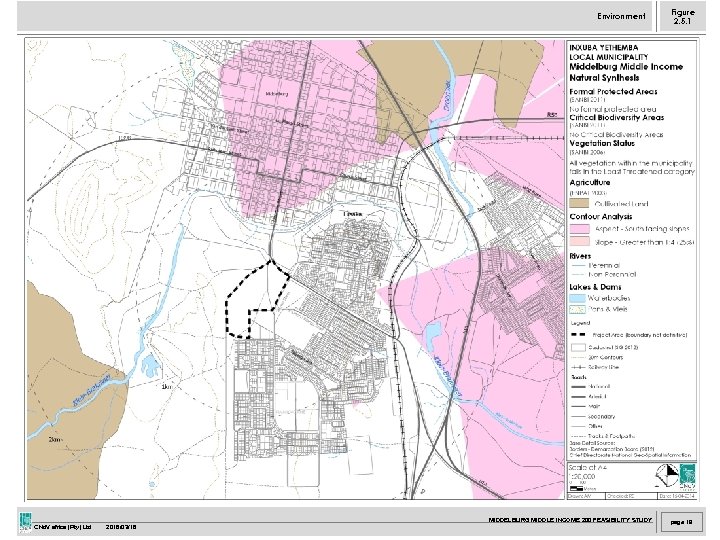Click the National road legend line
Image resolution: width=720 pixels, height=540 pixels.
pos(579,387)
